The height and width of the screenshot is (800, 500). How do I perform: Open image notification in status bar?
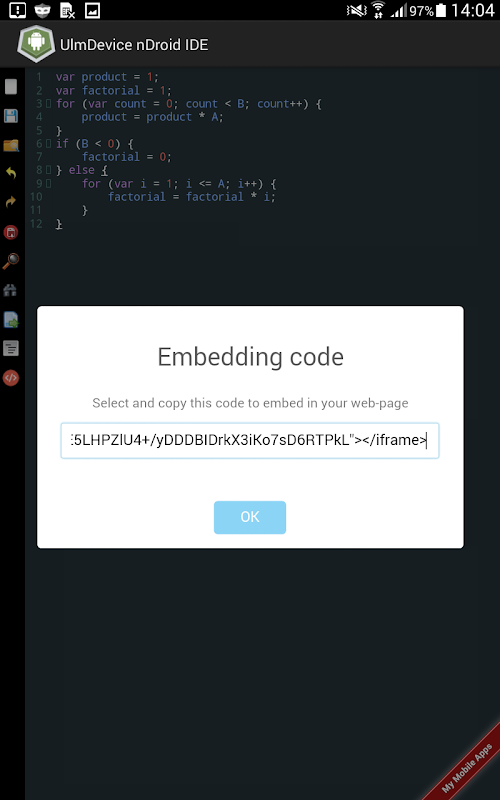click(92, 10)
